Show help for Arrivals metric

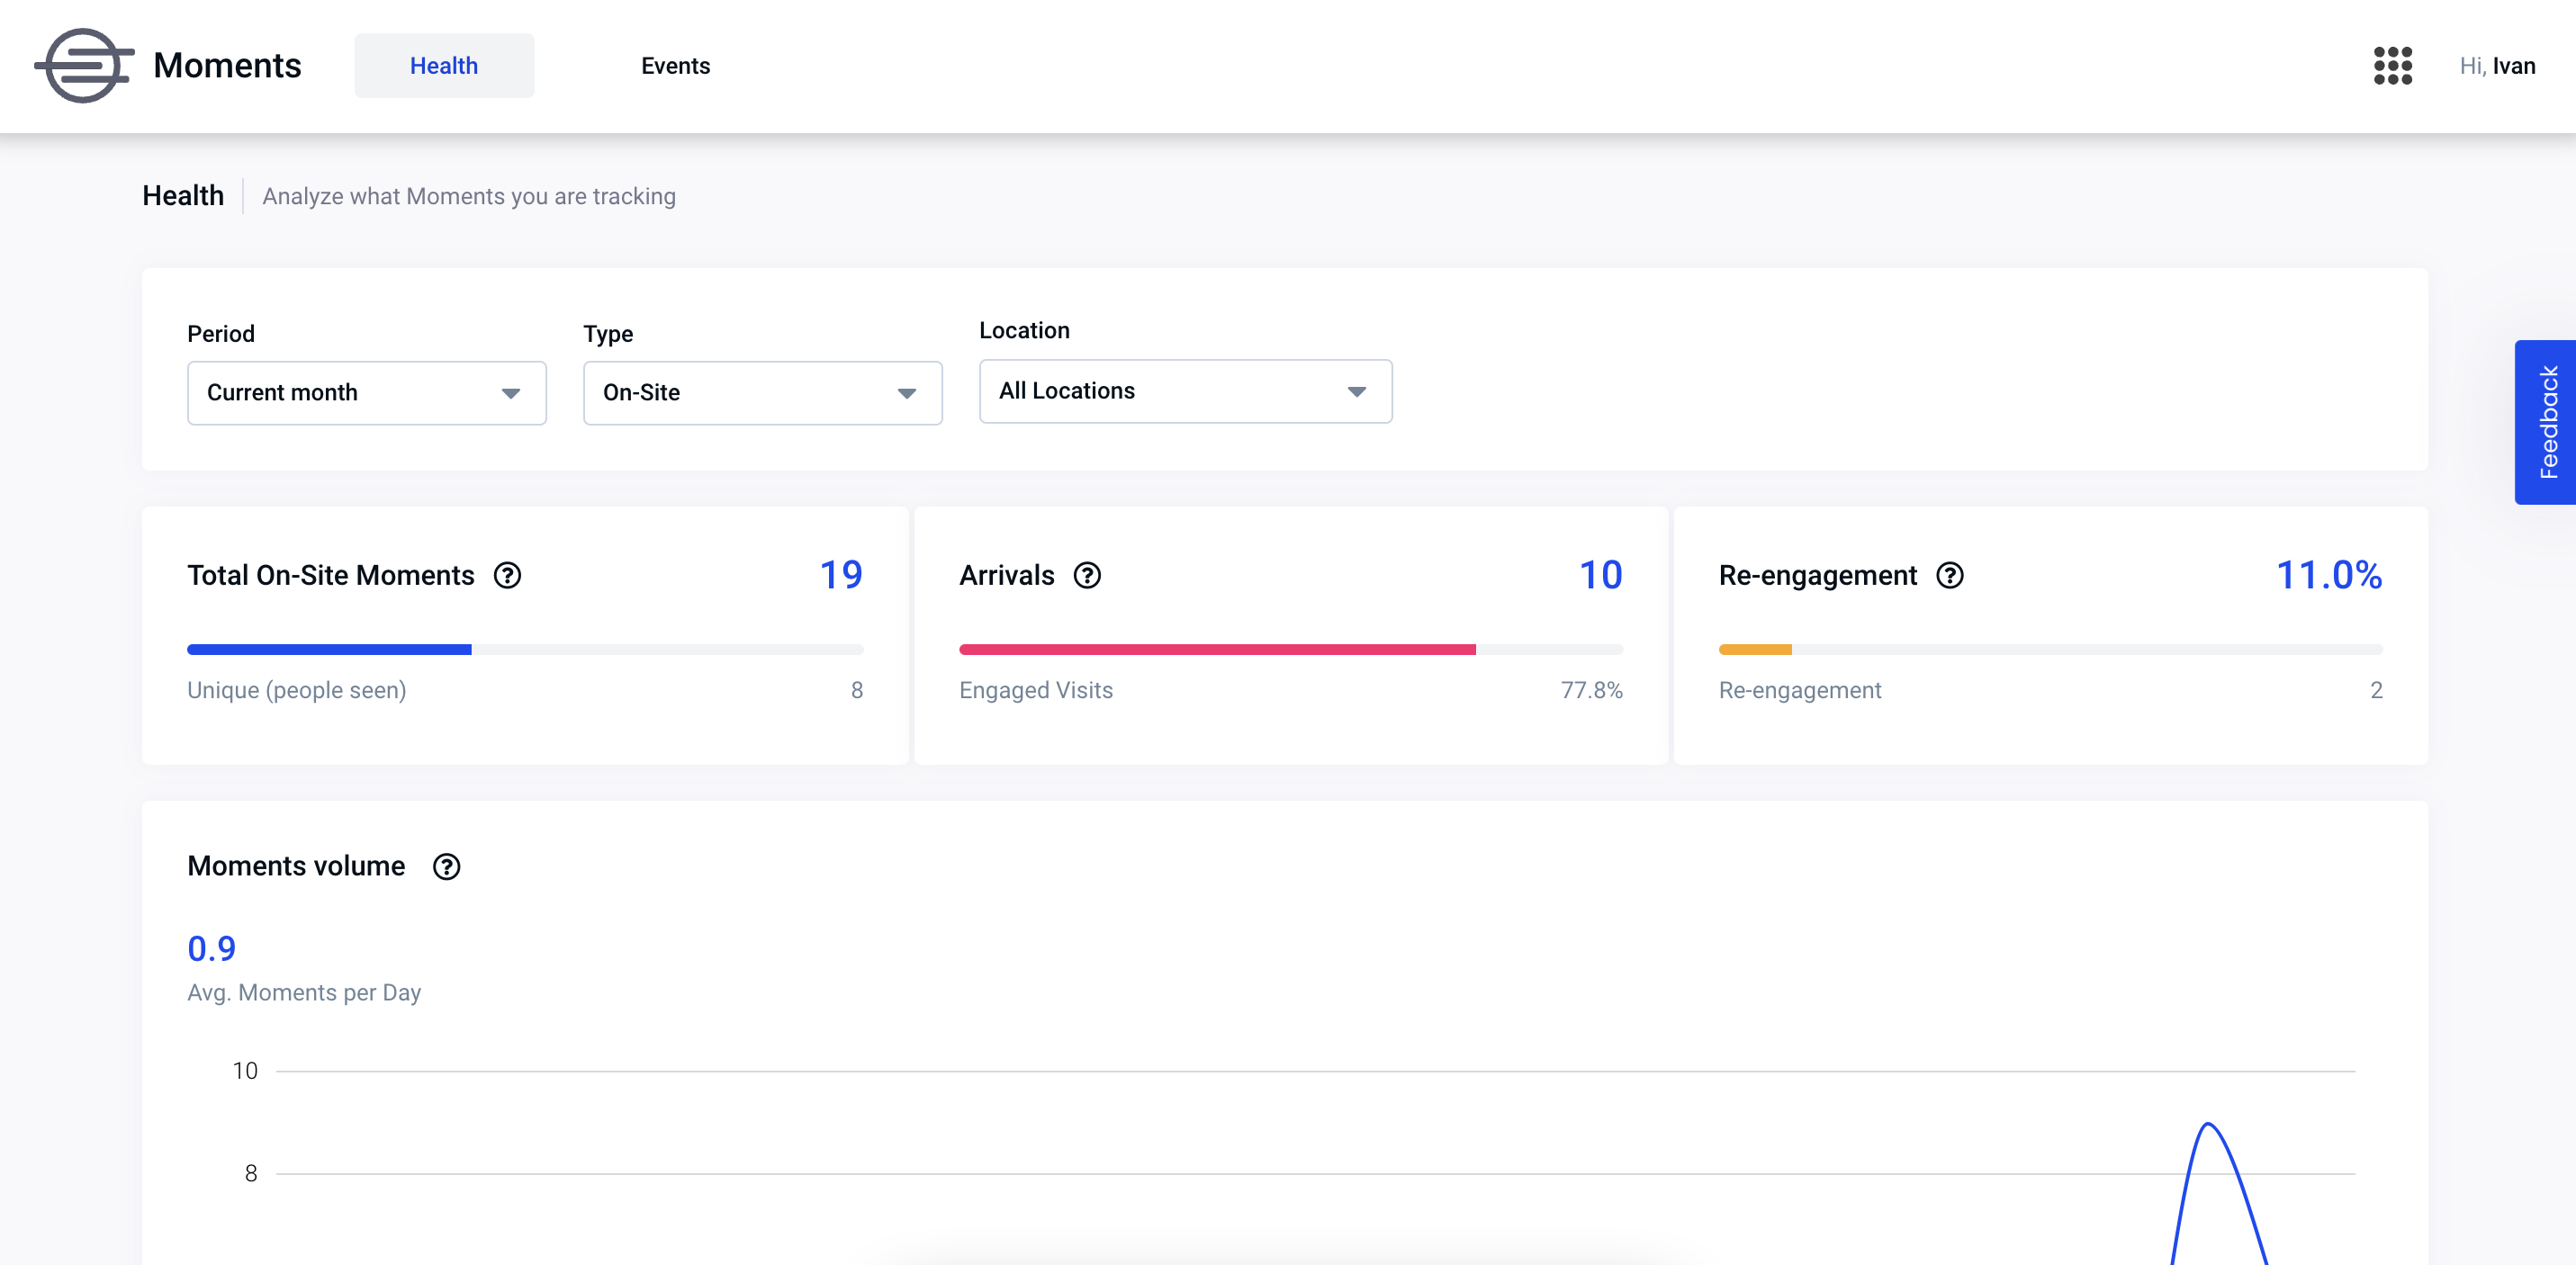click(1087, 575)
